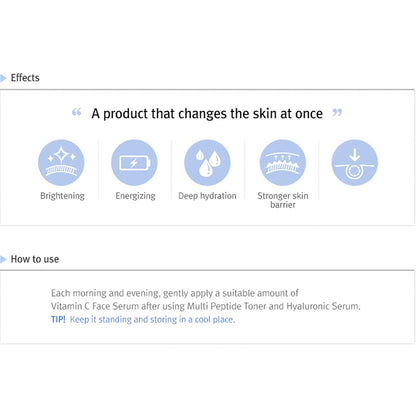This screenshot has width=416, height=416.
Task: Select the Brightening label text
Action: tap(62, 196)
